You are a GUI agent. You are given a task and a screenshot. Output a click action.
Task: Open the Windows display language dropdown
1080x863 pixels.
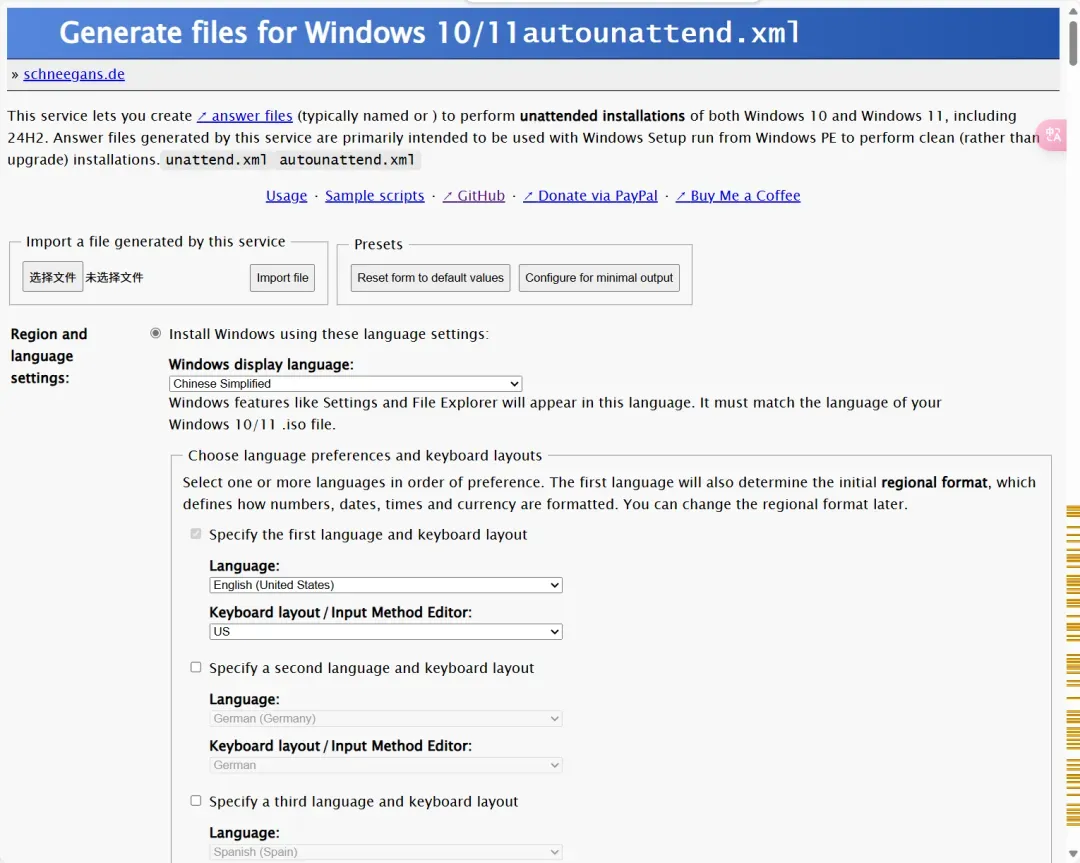(345, 384)
